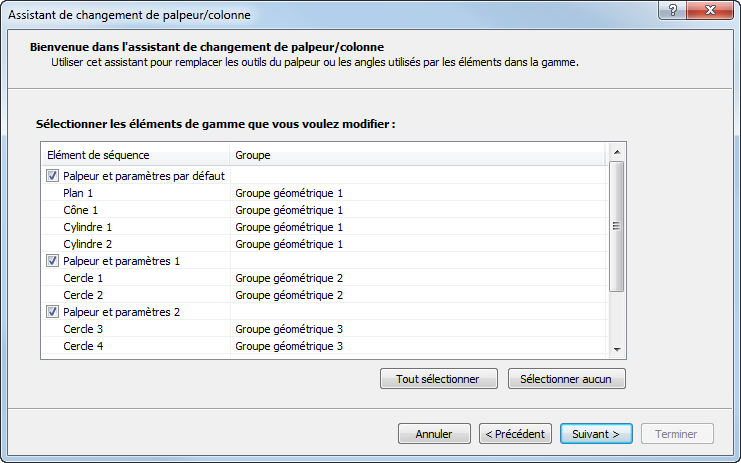Click the Elément de séquence column header
The height and width of the screenshot is (463, 741).
pos(135,155)
